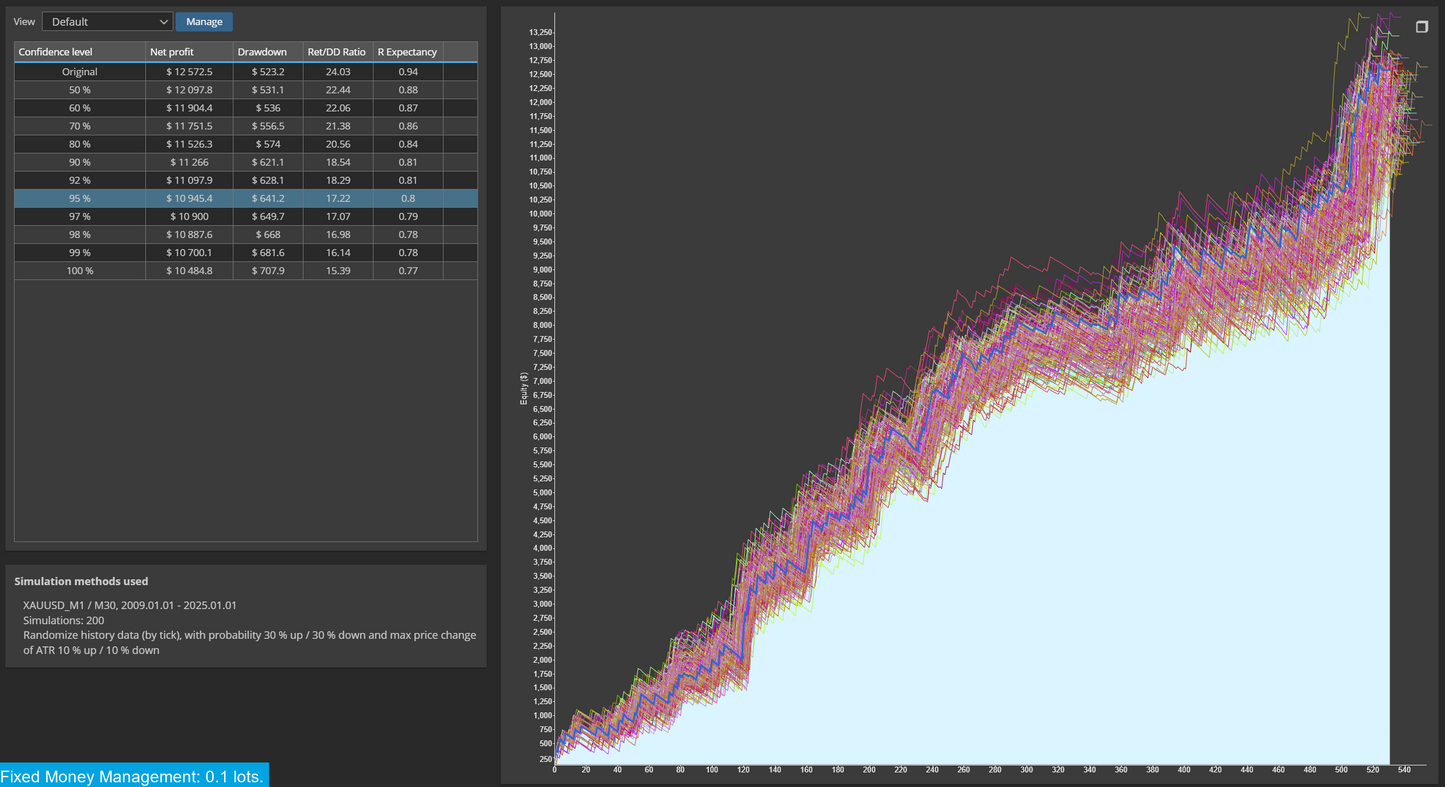Viewport: 1445px width, 787px height.
Task: Click the drawdown value $ 523.2
Action: [x=268, y=72]
